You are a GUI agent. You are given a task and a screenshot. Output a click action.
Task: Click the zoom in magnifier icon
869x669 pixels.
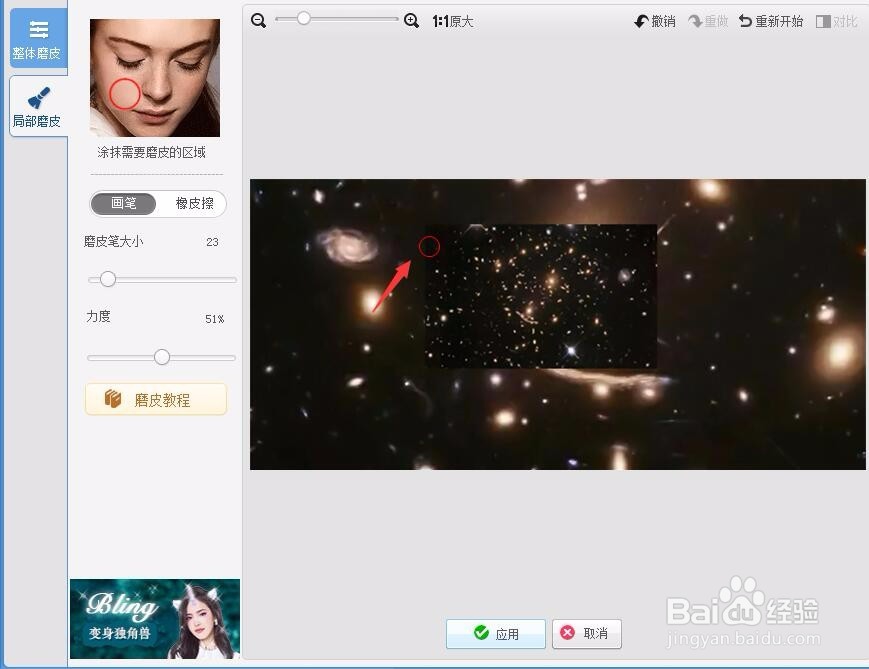click(x=411, y=21)
